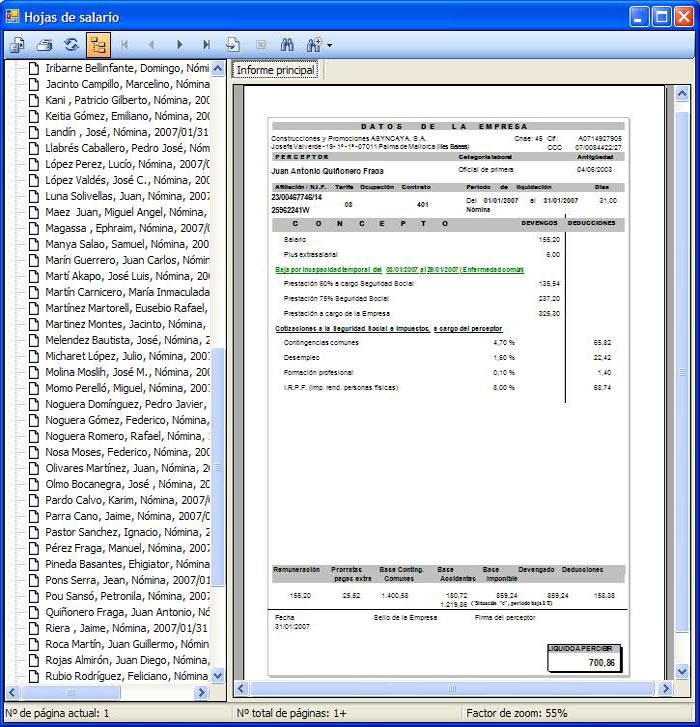This screenshot has height=727, width=700.
Task: Click the Print report icon
Action: (44, 45)
